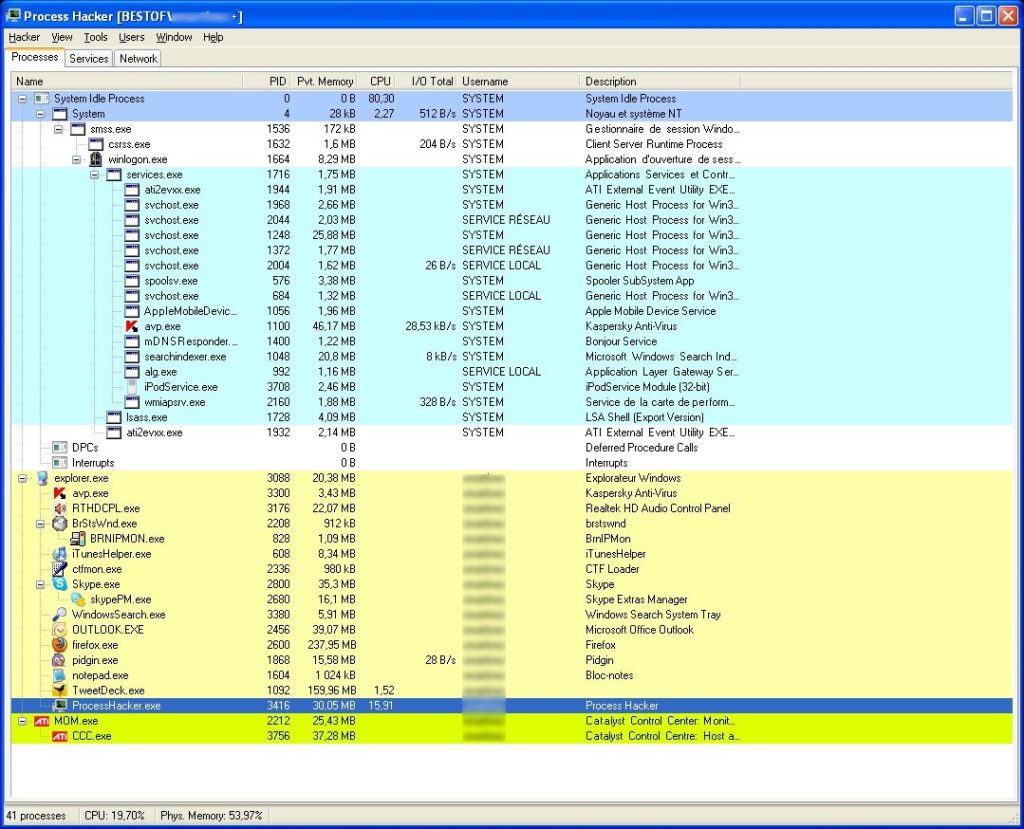
Task: Click the BRNIPMON.exe icon
Action: [x=78, y=538]
